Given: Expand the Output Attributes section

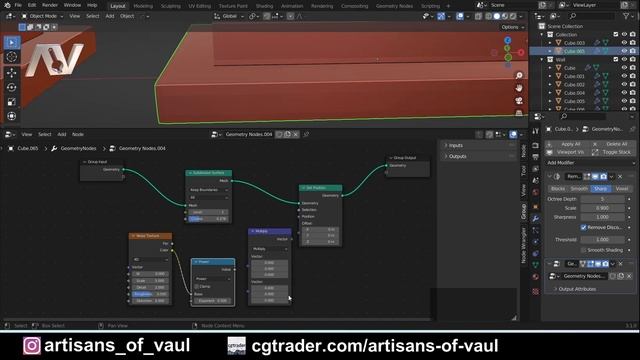Looking at the screenshot, I should click(576, 289).
